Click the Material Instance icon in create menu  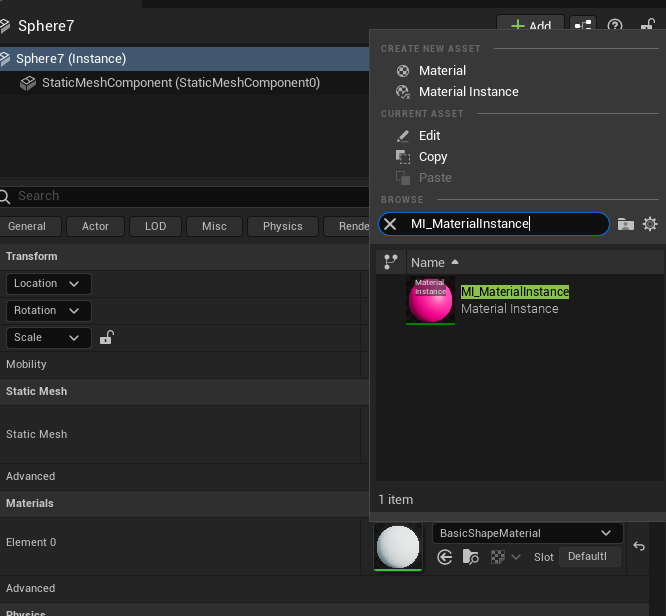tap(403, 92)
